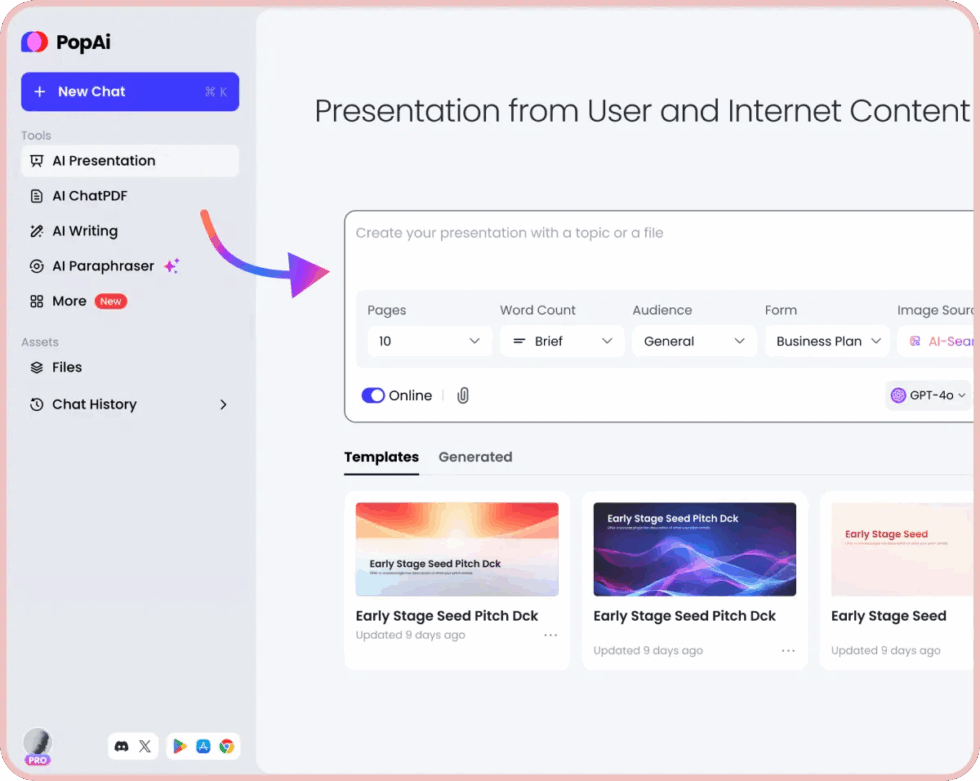This screenshot has width=980, height=781.
Task: Open the More tools section
Action: pos(69,301)
